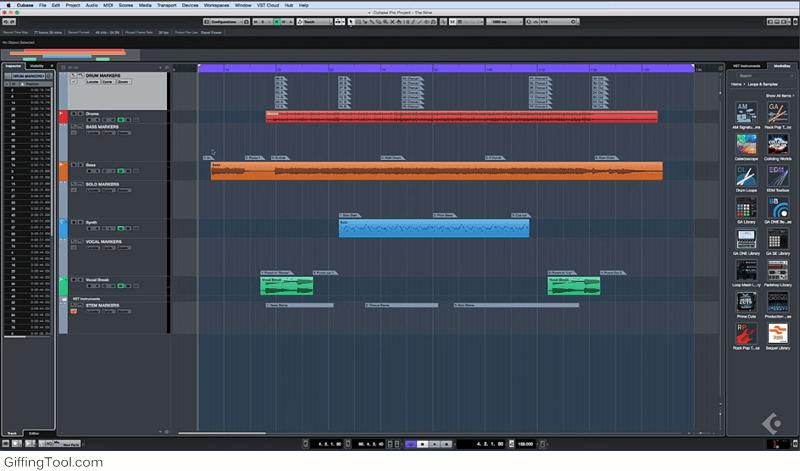Open the GA SE Library icon
Image resolution: width=800 pixels, height=471 pixels.
click(x=778, y=239)
